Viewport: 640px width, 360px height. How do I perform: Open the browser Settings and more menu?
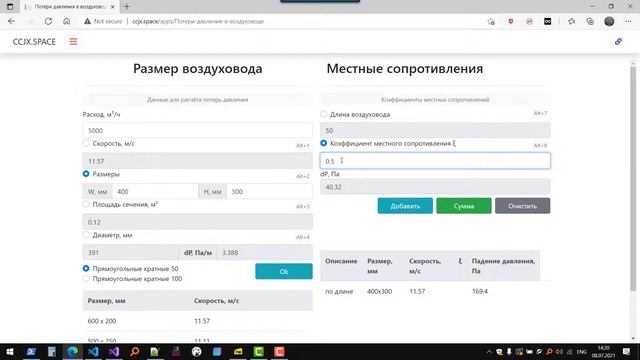628,21
